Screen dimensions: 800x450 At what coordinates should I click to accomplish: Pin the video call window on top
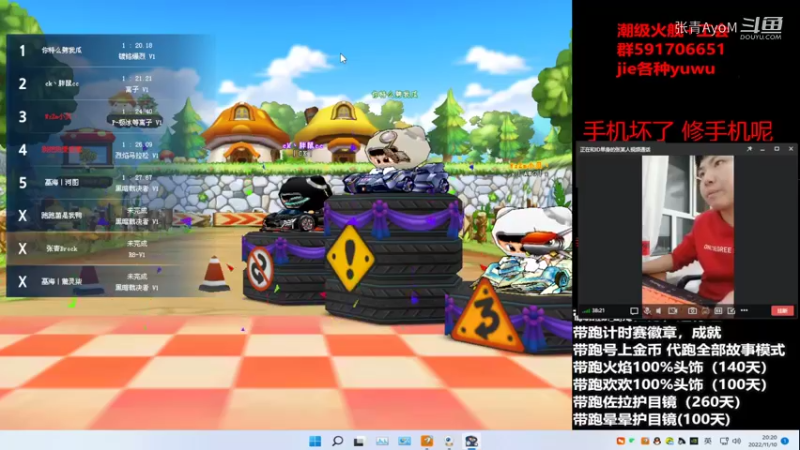click(x=749, y=149)
